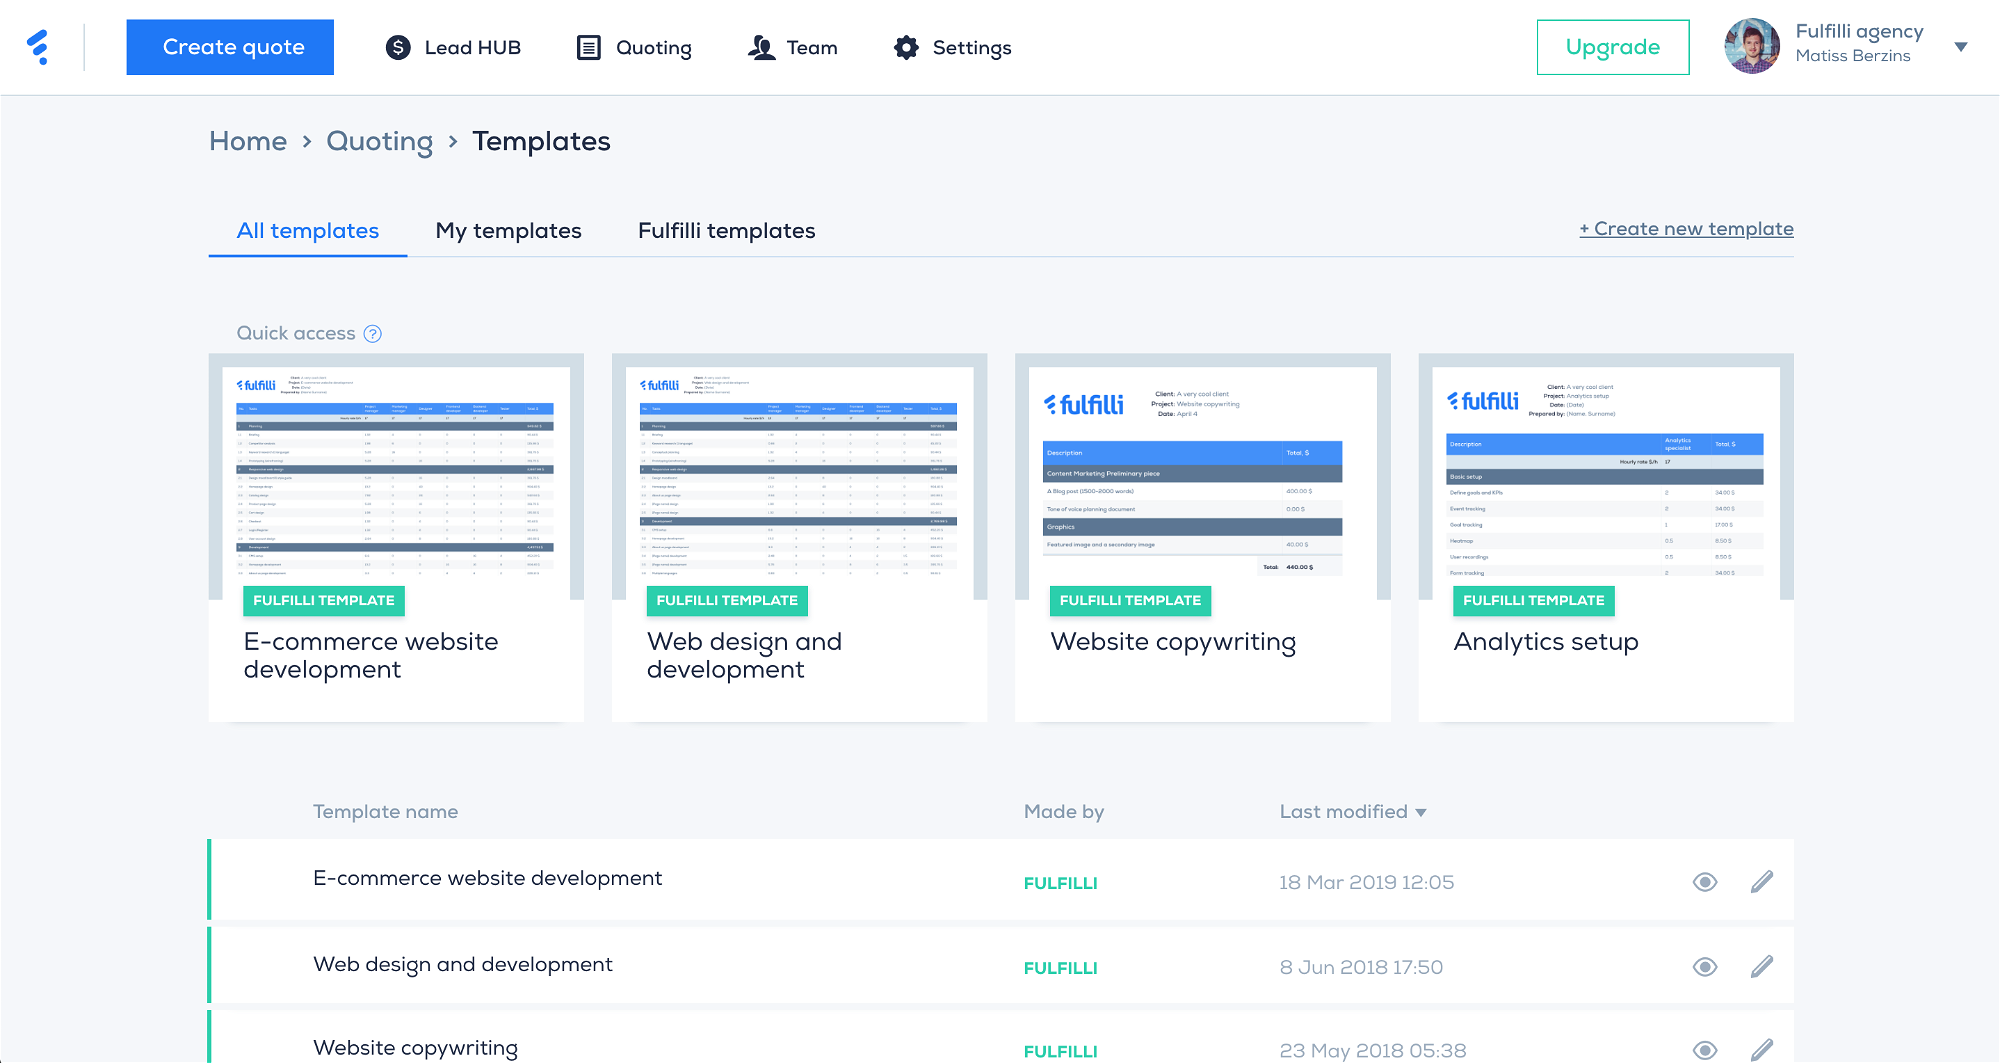The width and height of the screenshot is (2000, 1063).
Task: View Web design and development via eye icon
Action: coord(1705,966)
